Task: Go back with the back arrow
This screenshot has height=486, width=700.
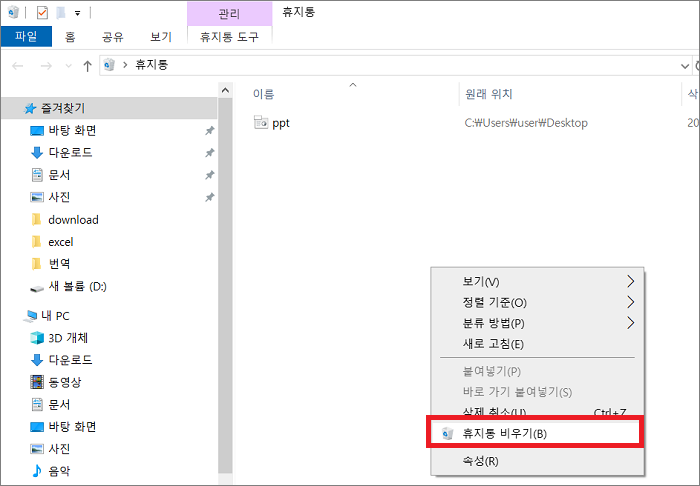Action: pyautogui.click(x=17, y=66)
